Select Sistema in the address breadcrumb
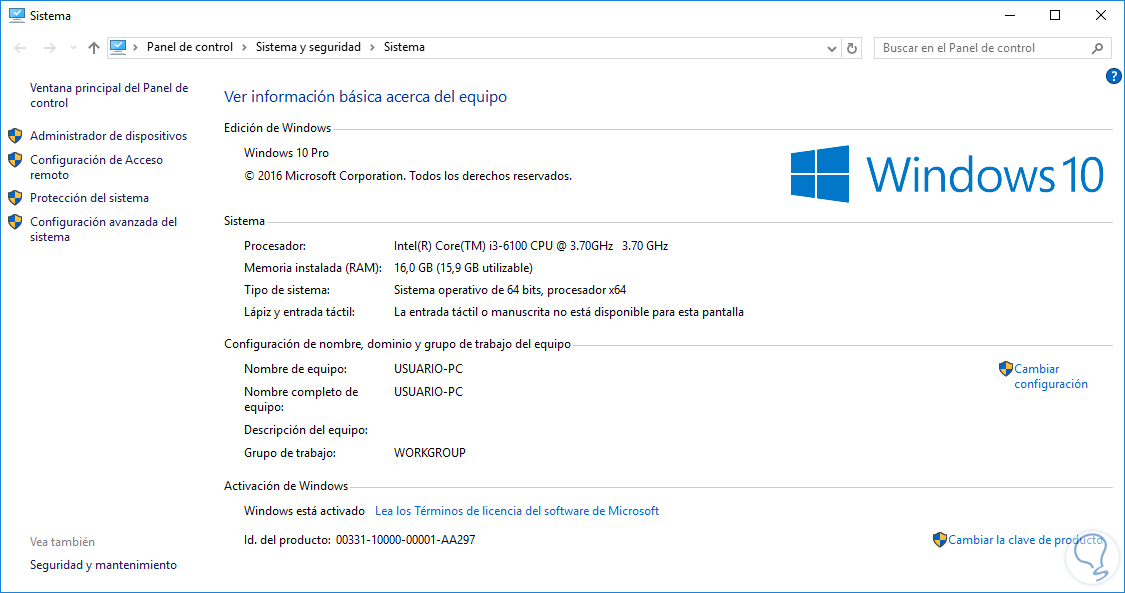The image size is (1125, 593). click(x=404, y=47)
